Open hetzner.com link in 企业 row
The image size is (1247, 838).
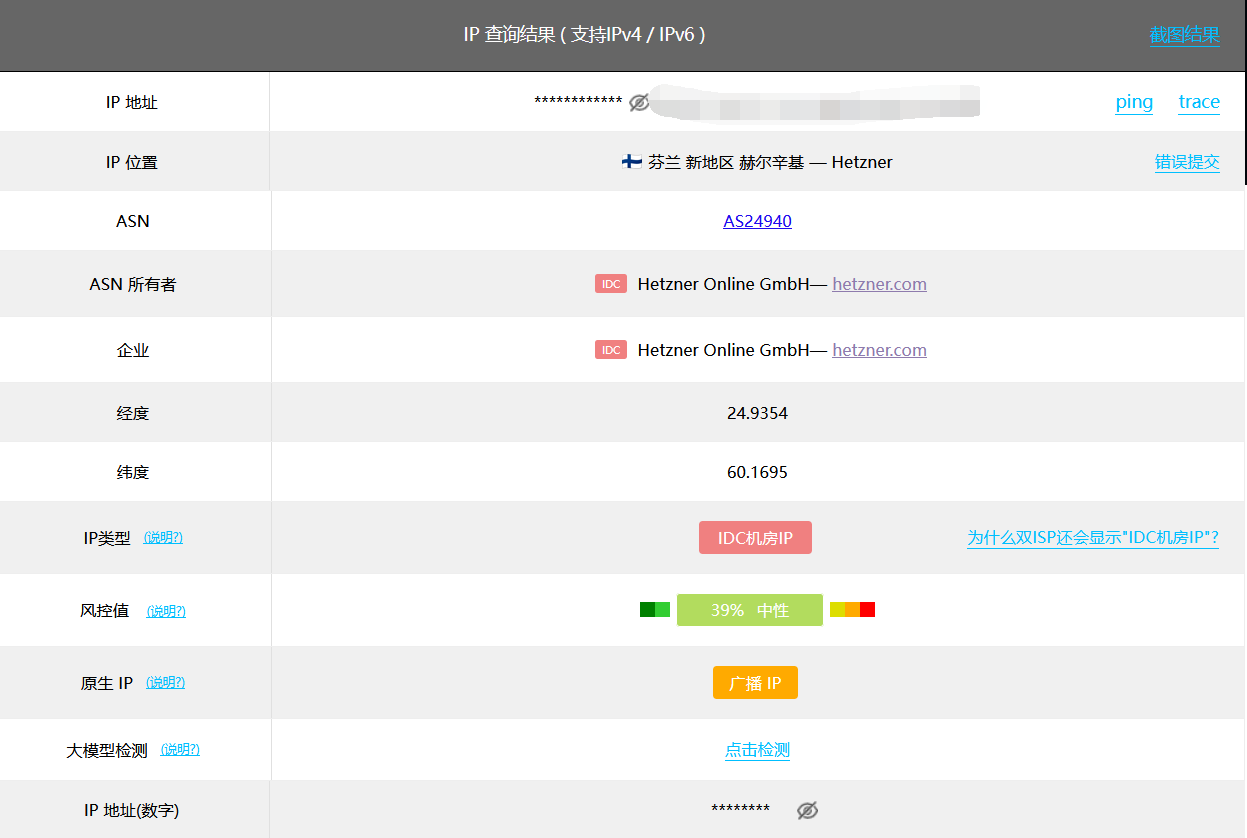tap(879, 350)
